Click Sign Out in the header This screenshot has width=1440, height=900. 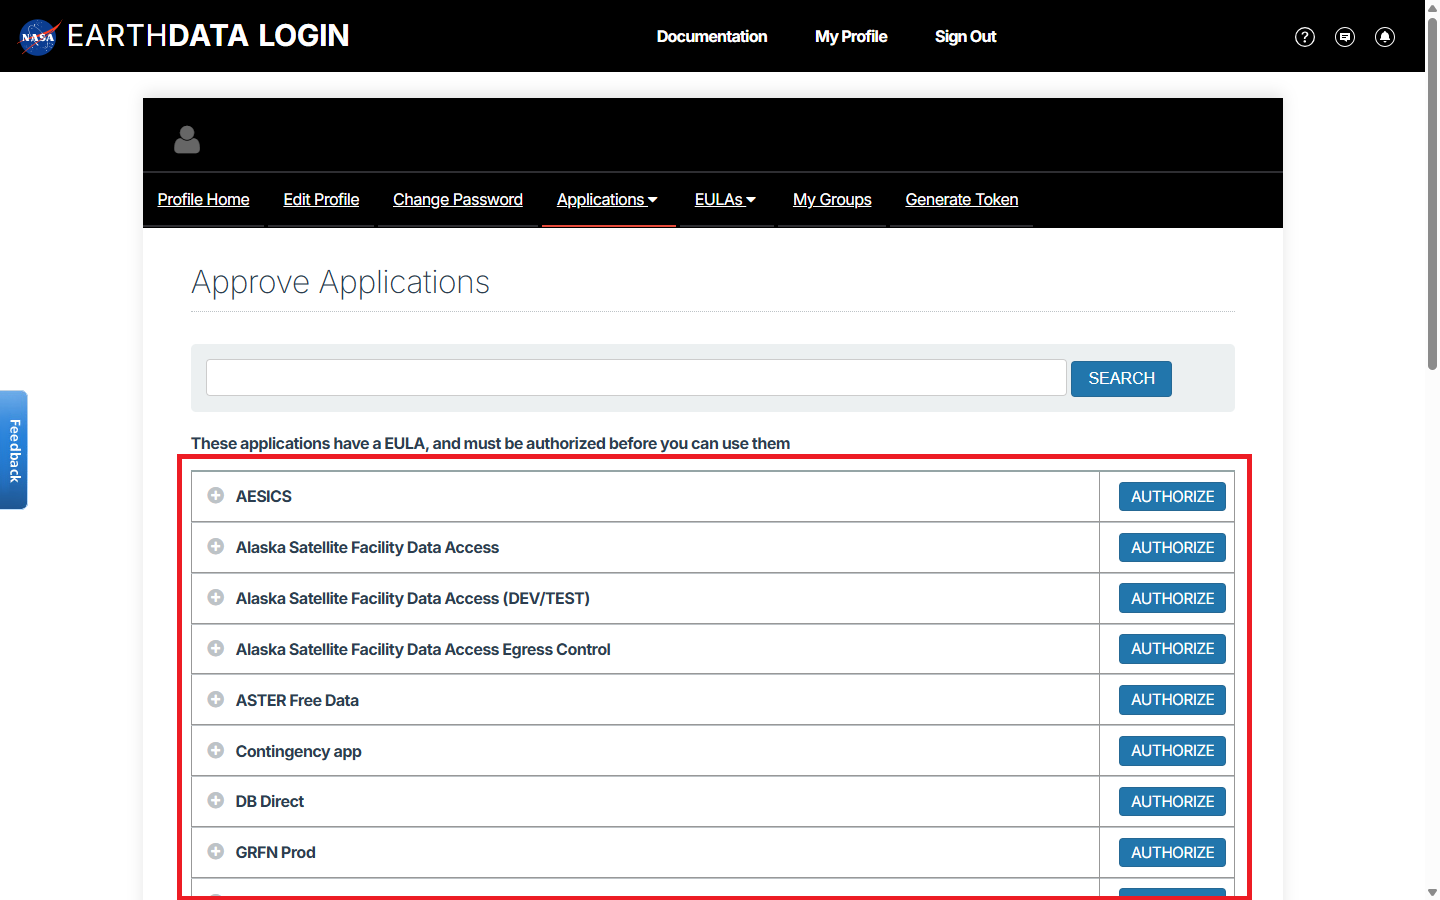pyautogui.click(x=966, y=37)
